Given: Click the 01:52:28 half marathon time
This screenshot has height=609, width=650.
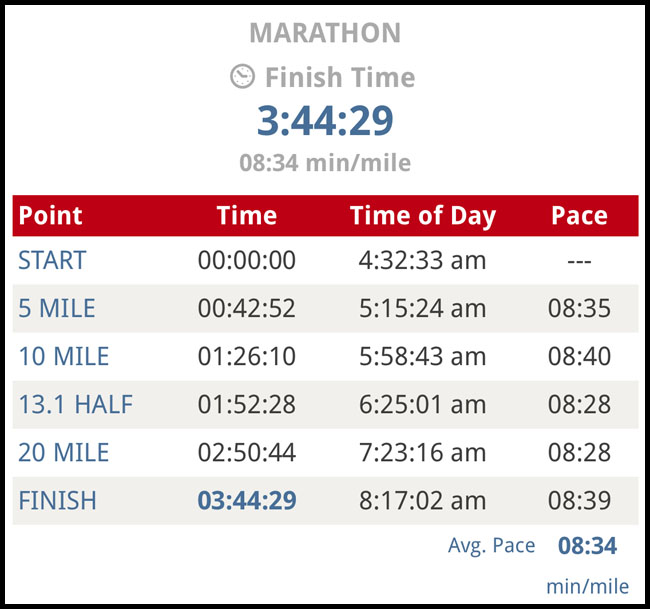Looking at the screenshot, I should tap(247, 405).
